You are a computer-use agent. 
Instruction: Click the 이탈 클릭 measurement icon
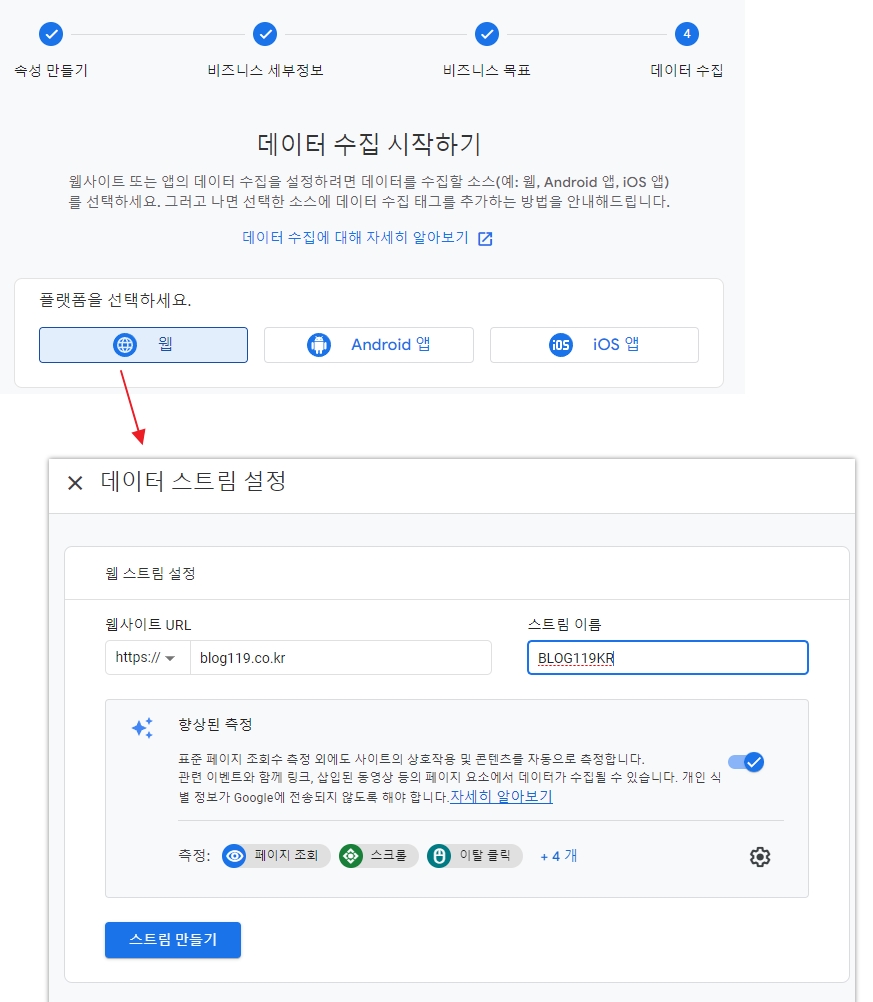point(442,856)
